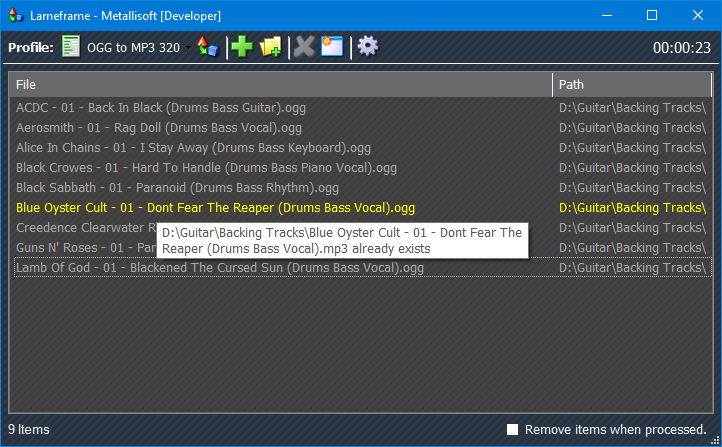Select Black Sabbath Paranoid track row

[x=177, y=187]
